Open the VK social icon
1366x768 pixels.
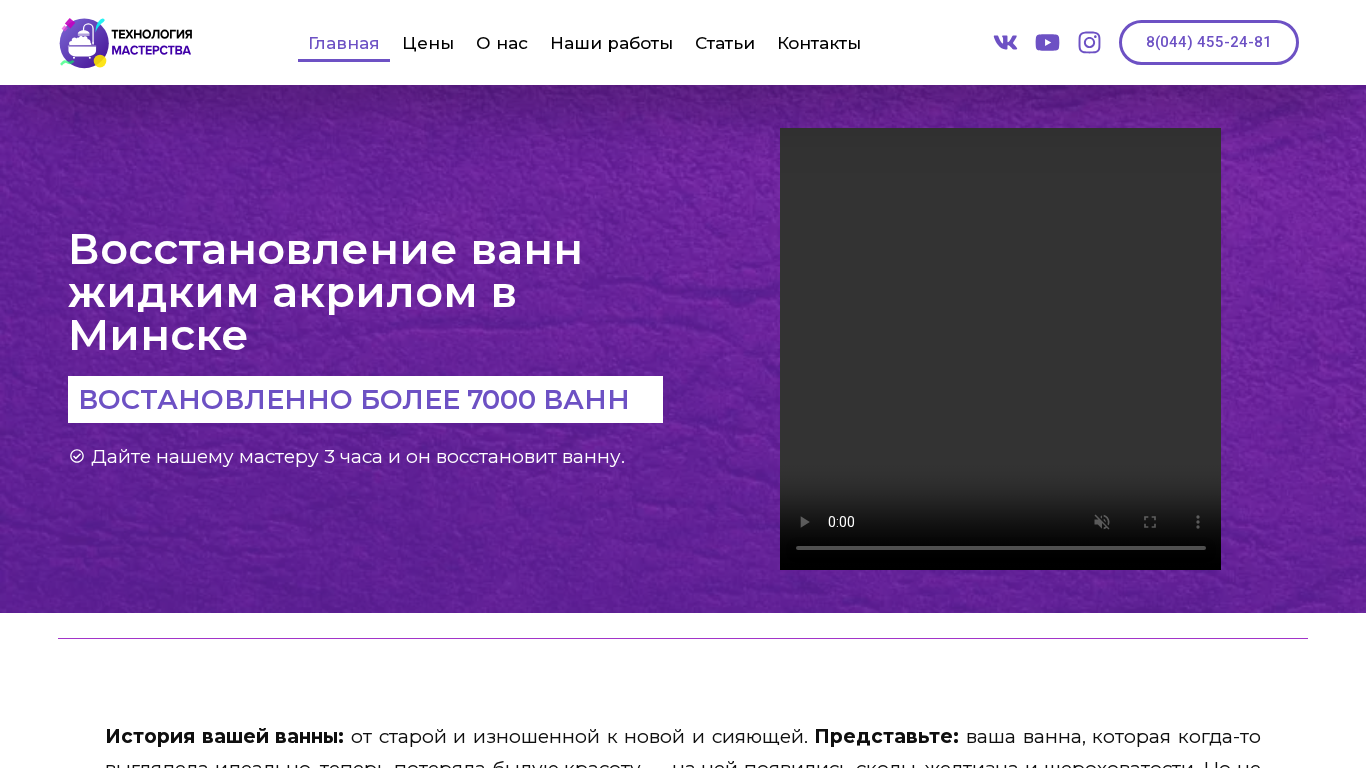(1005, 42)
